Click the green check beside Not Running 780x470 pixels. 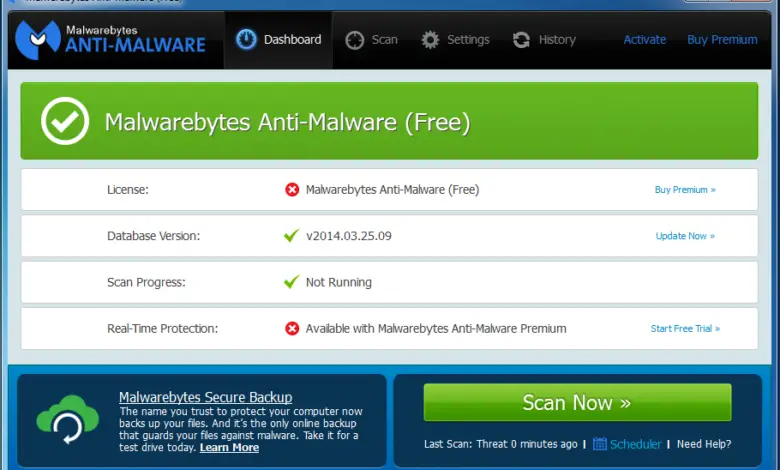point(292,282)
